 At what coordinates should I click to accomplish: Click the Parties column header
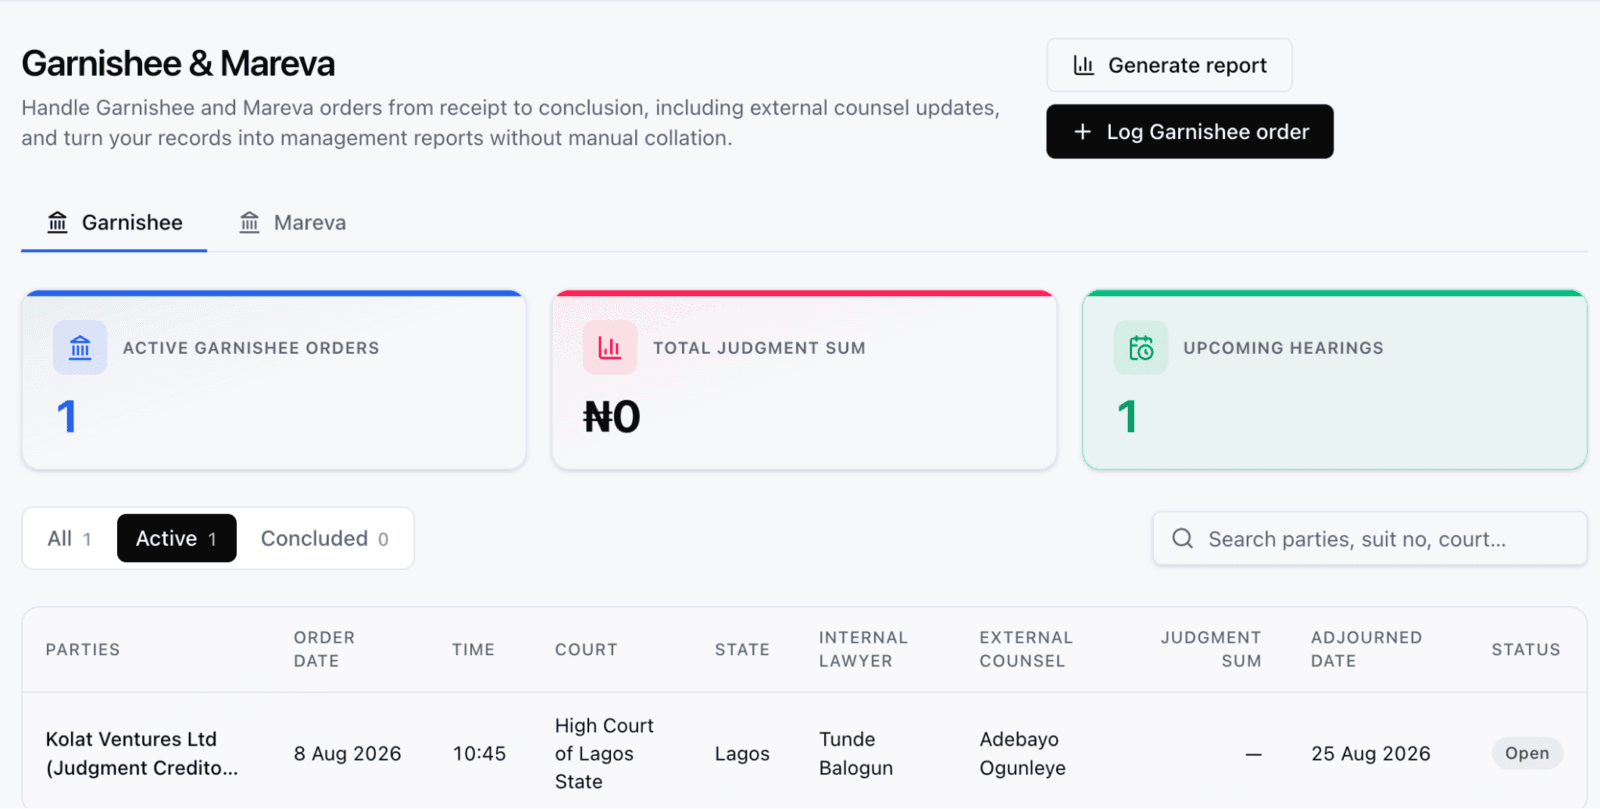(83, 650)
